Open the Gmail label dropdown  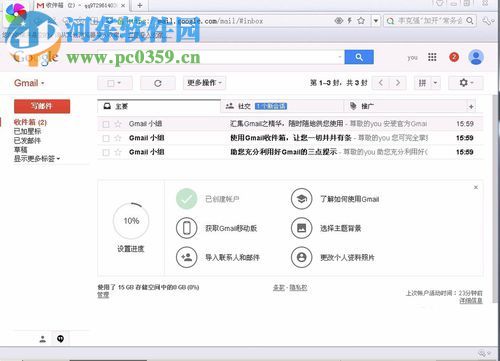29,83
